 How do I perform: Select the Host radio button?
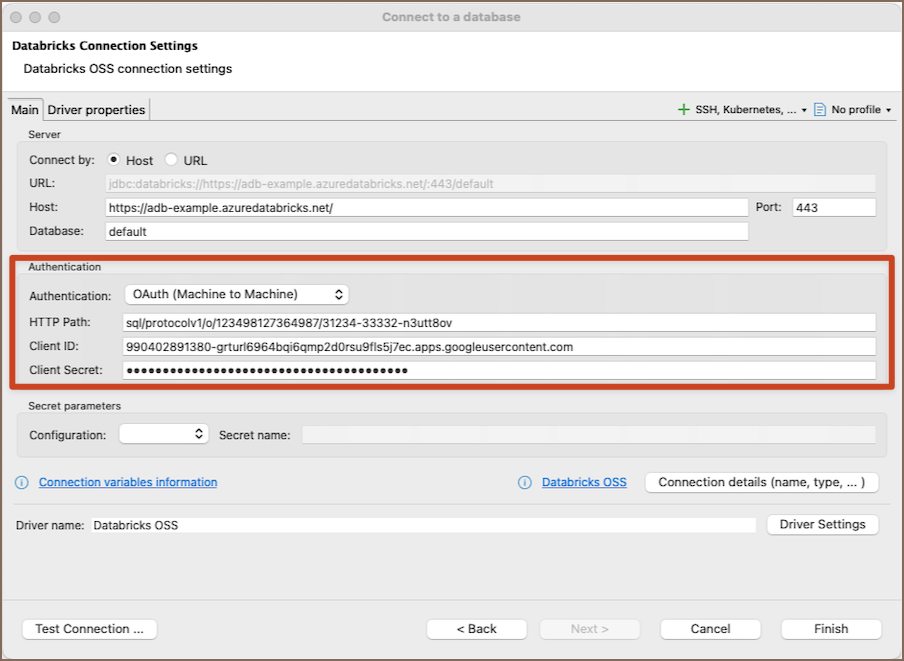point(114,160)
